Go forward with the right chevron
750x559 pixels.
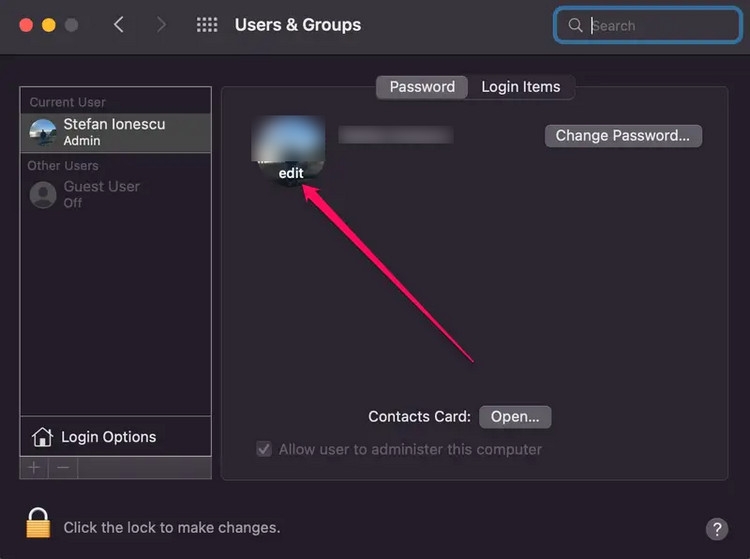161,24
